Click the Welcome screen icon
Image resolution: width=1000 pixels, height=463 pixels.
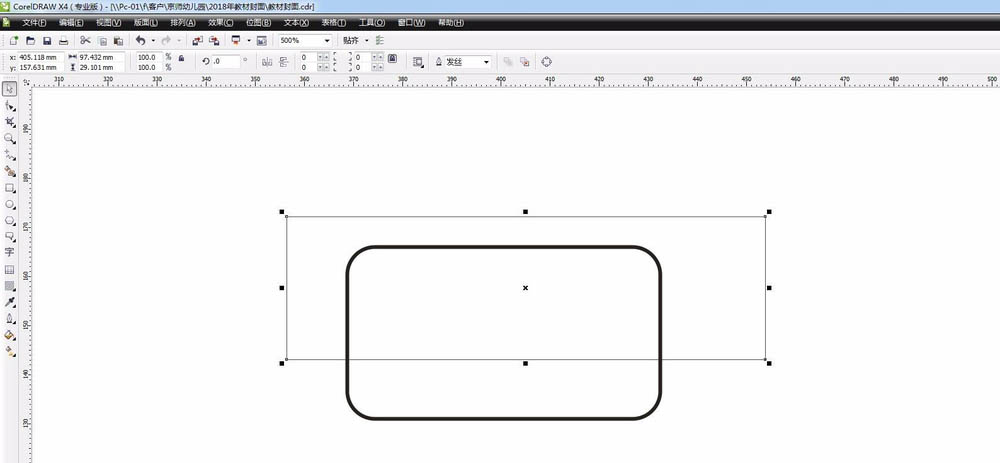click(x=261, y=40)
